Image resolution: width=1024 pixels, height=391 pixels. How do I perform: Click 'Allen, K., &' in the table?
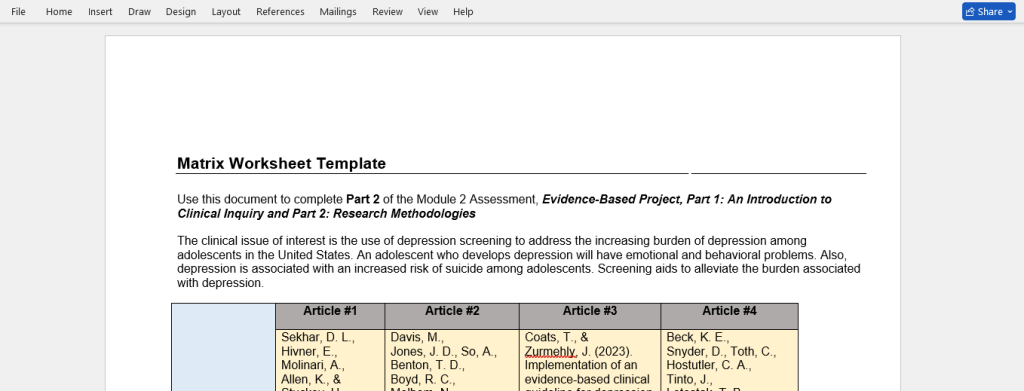pos(311,379)
